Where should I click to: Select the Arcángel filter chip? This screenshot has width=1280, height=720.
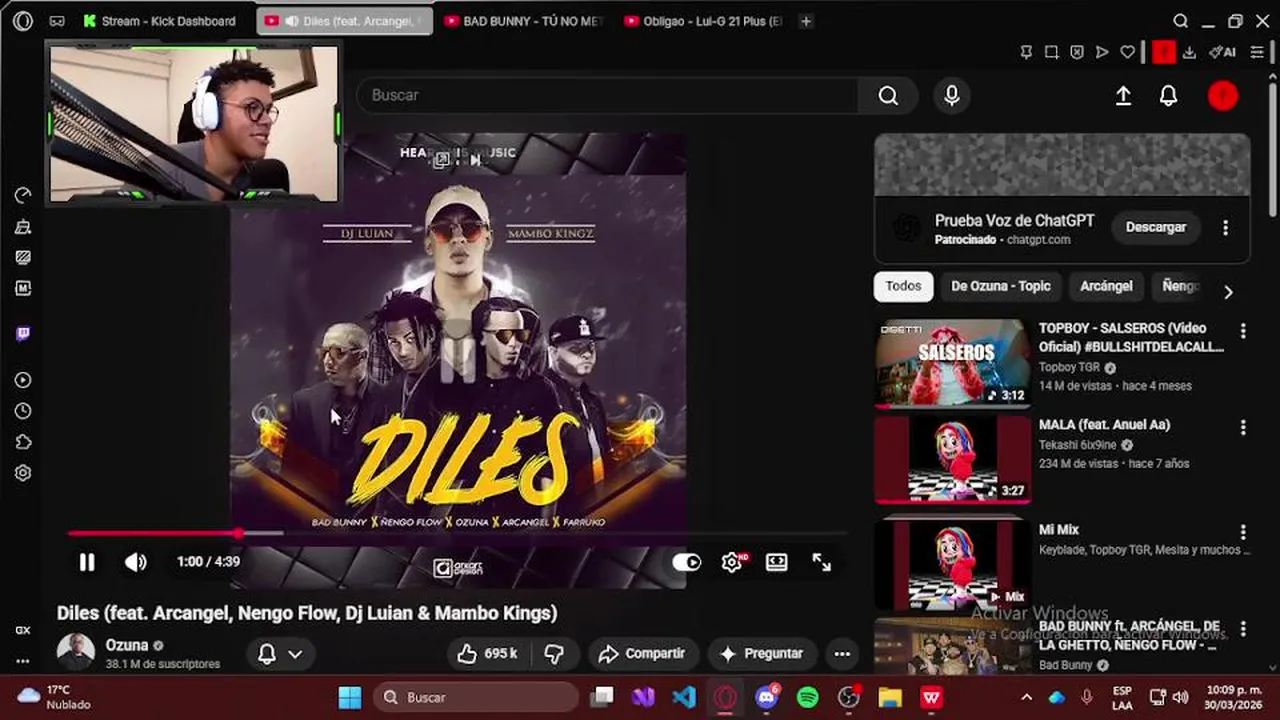[1106, 286]
